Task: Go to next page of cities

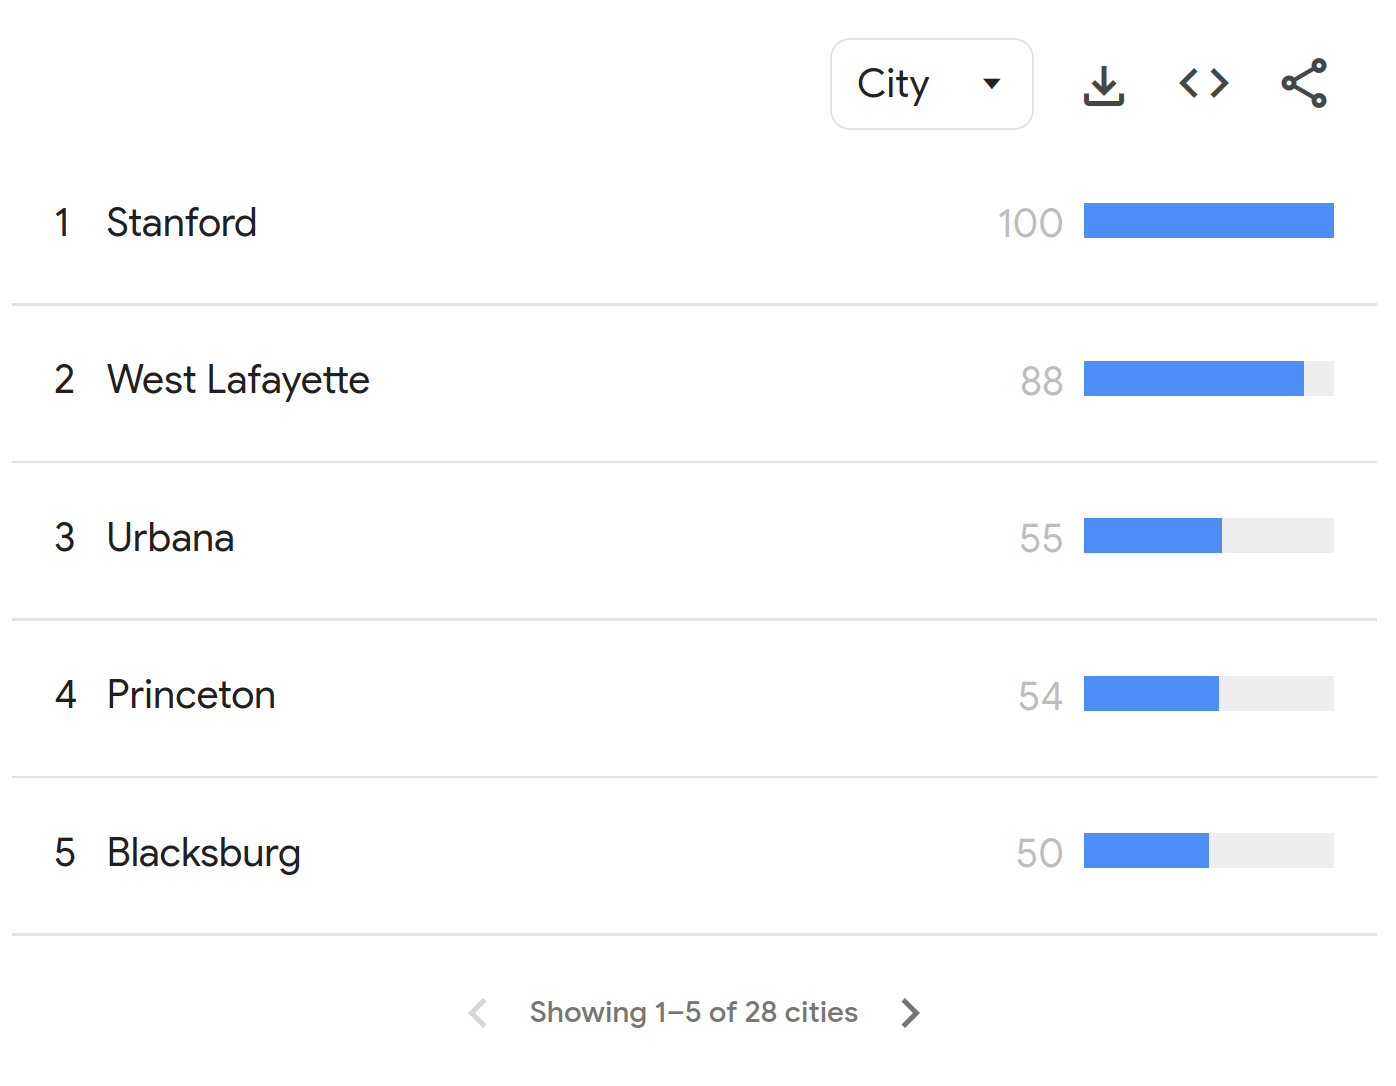Action: (x=909, y=1013)
